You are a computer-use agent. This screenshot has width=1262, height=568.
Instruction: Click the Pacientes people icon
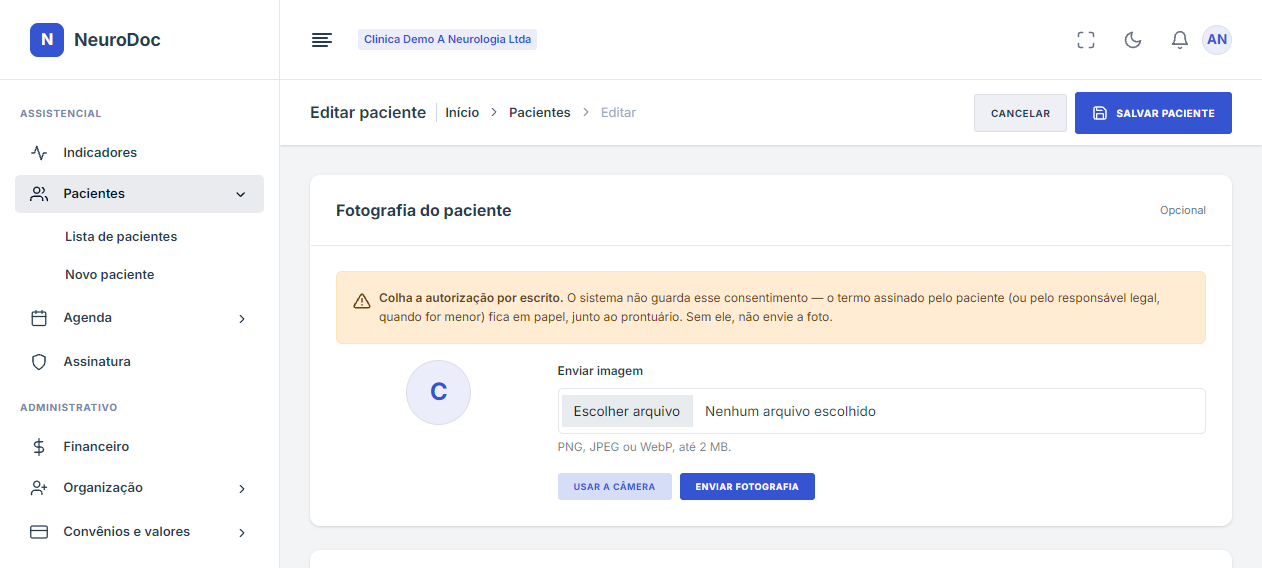click(39, 194)
